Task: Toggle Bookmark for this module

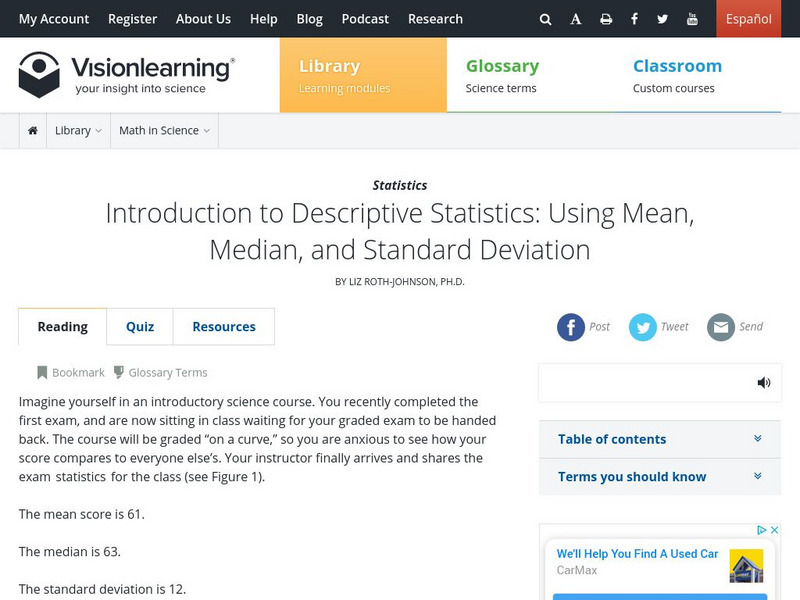Action: click(70, 373)
